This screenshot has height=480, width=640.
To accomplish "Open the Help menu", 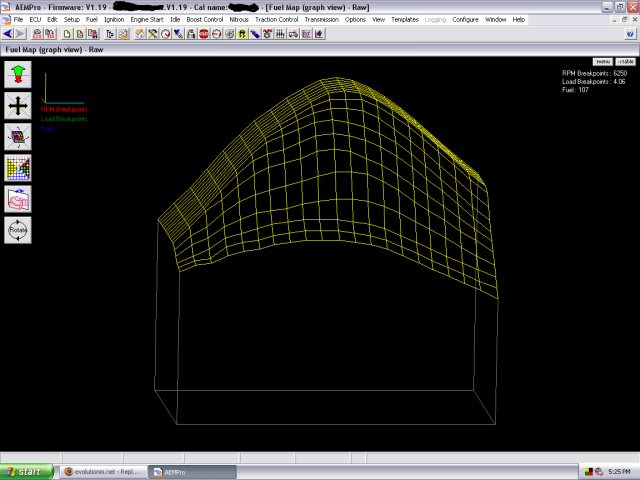I will [x=519, y=20].
